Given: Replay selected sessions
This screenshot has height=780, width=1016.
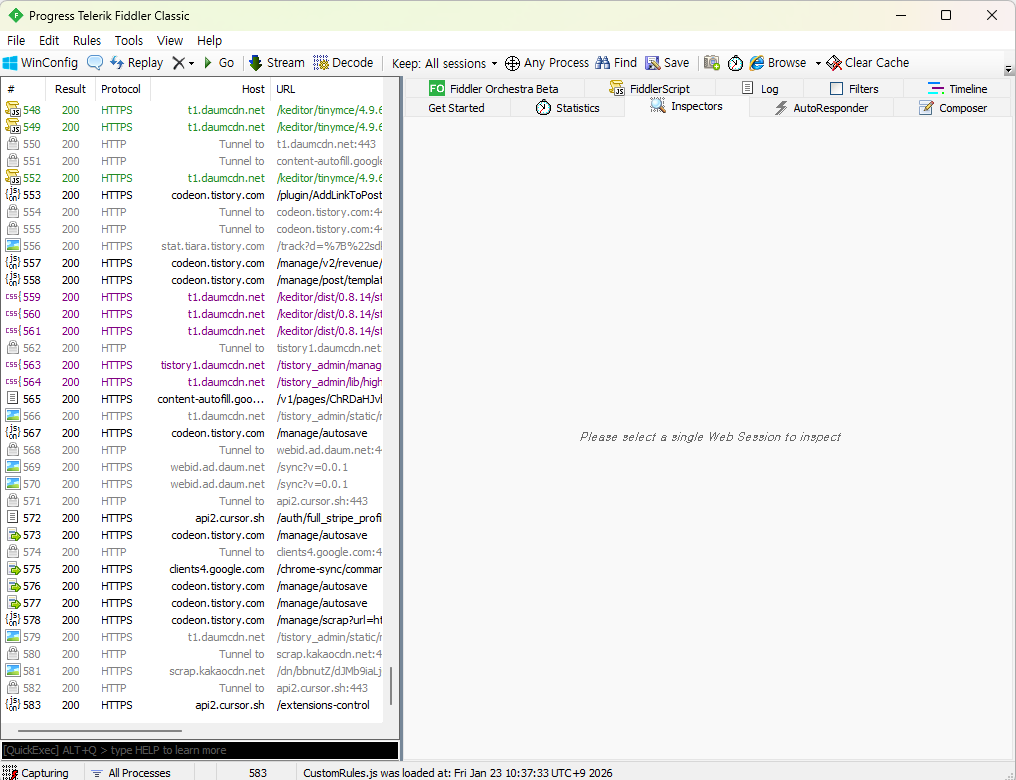Looking at the screenshot, I should pos(137,63).
